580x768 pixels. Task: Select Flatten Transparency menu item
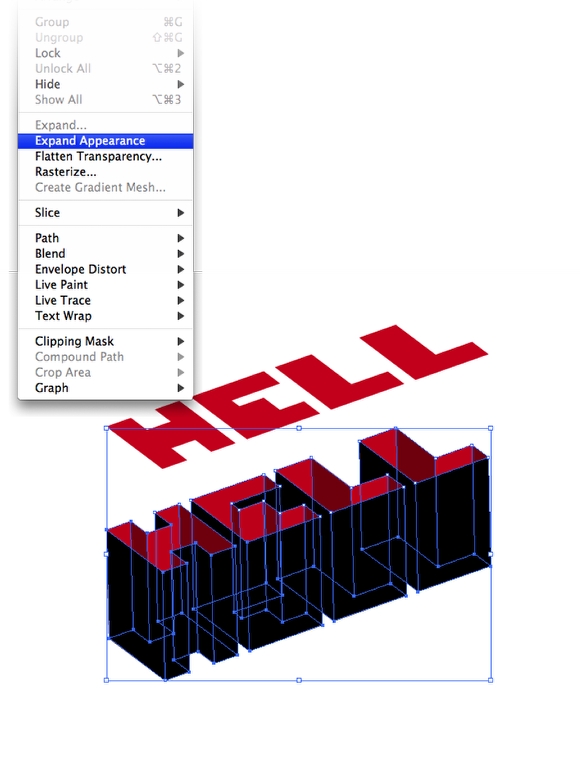tap(105, 157)
